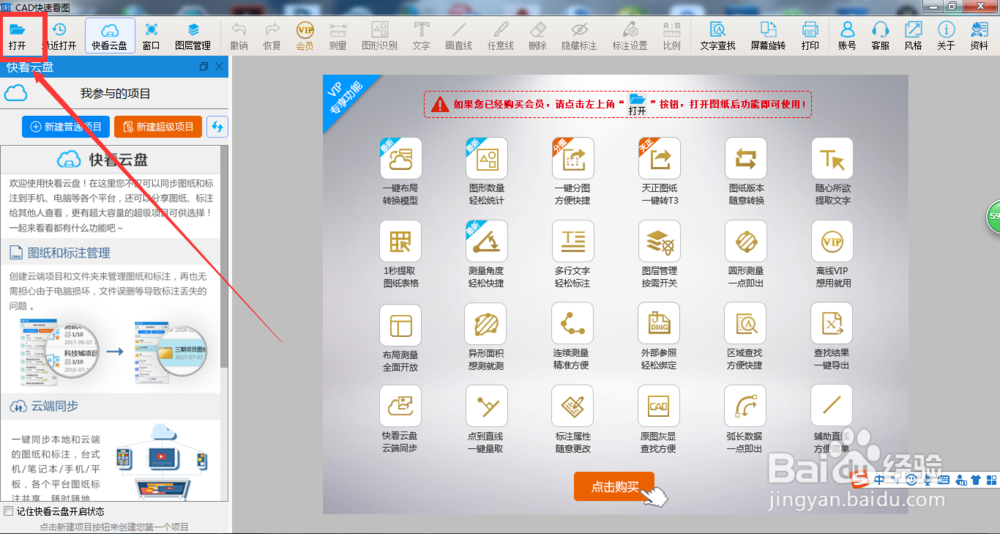This screenshot has width=1000, height=534.
Task: Select the 任意线 freehand line tool
Action: click(501, 36)
